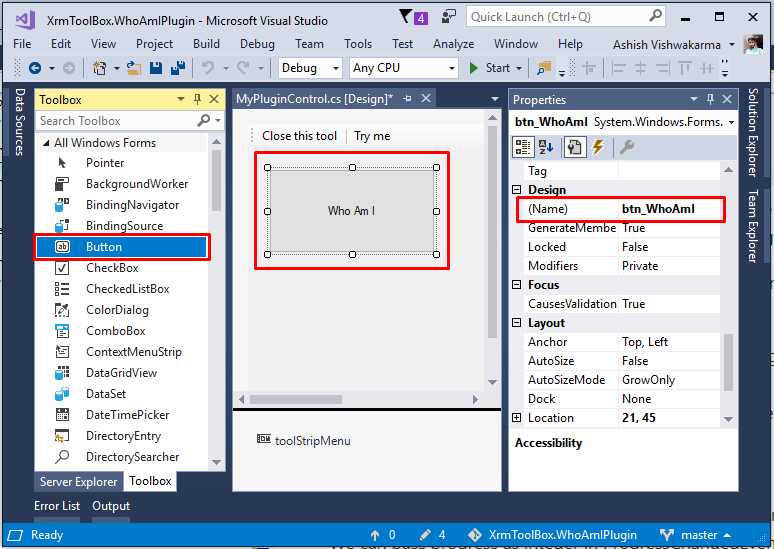Screen dimensions: 774x549
Task: Open the File menu
Action: coord(22,44)
